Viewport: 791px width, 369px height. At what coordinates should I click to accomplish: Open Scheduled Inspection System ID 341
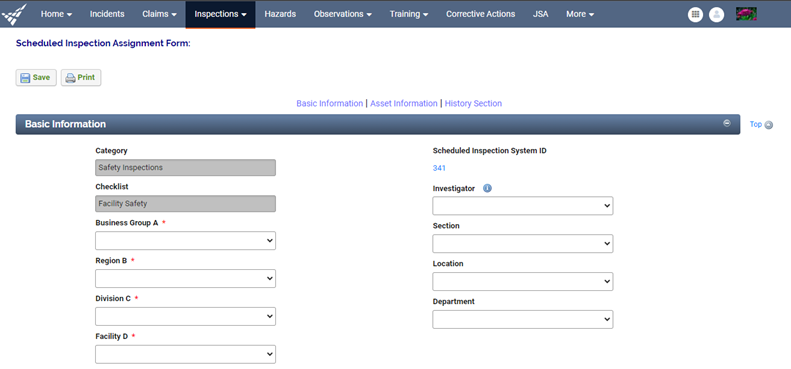point(439,168)
